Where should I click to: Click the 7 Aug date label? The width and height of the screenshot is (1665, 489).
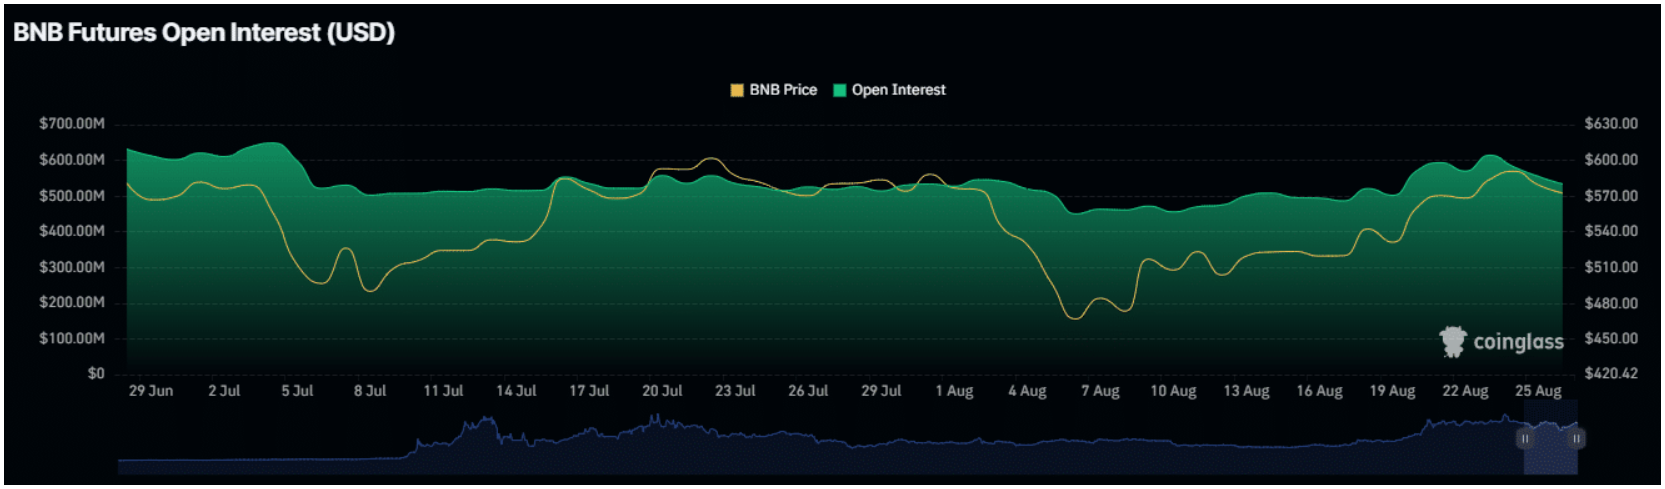click(x=1100, y=391)
